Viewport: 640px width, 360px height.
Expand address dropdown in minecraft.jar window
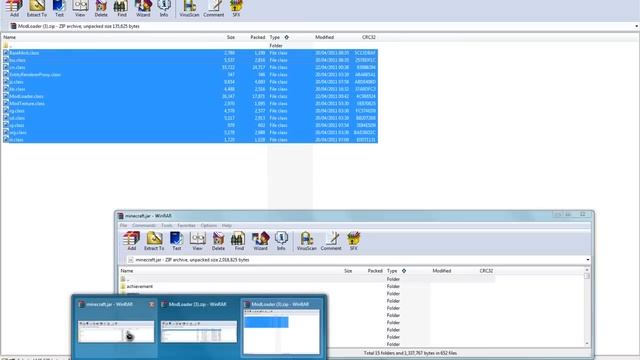[x=588, y=260]
